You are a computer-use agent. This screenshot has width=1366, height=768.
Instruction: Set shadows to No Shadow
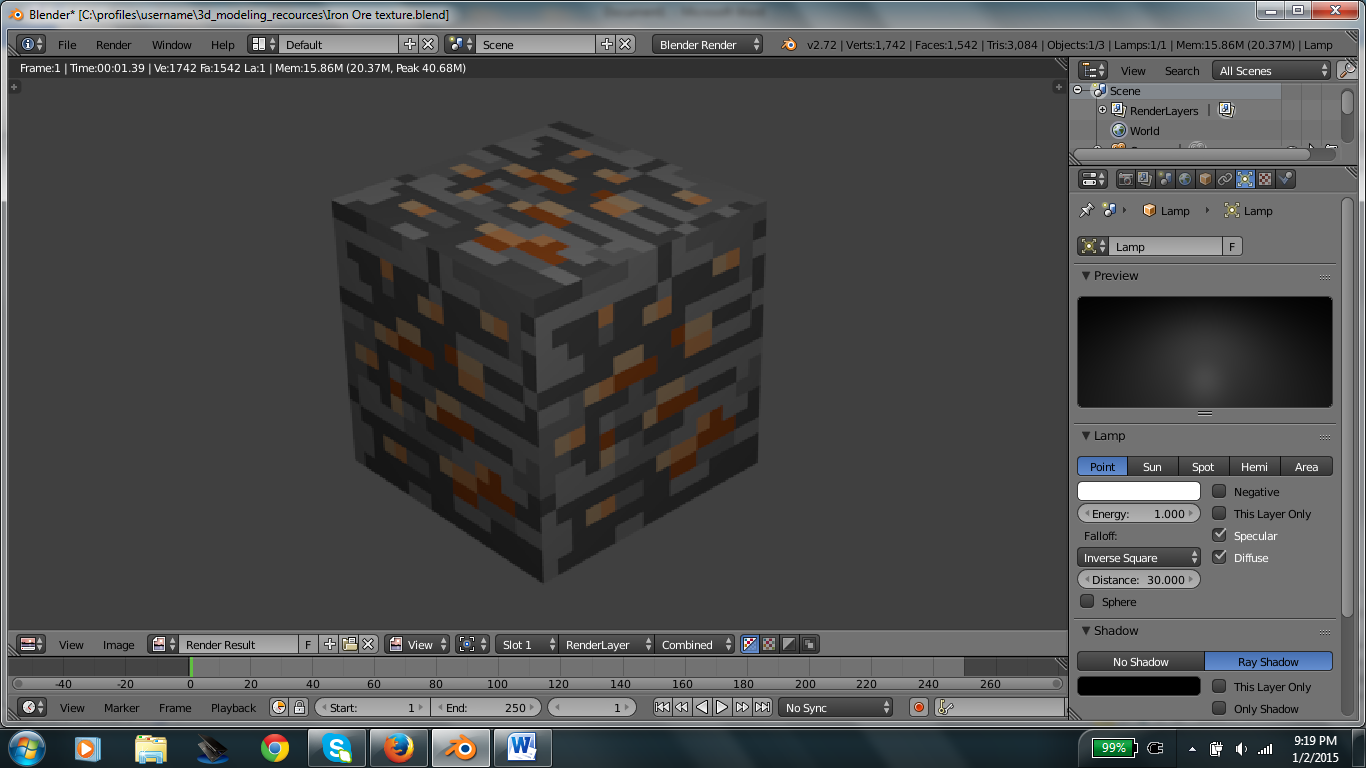pos(1140,661)
